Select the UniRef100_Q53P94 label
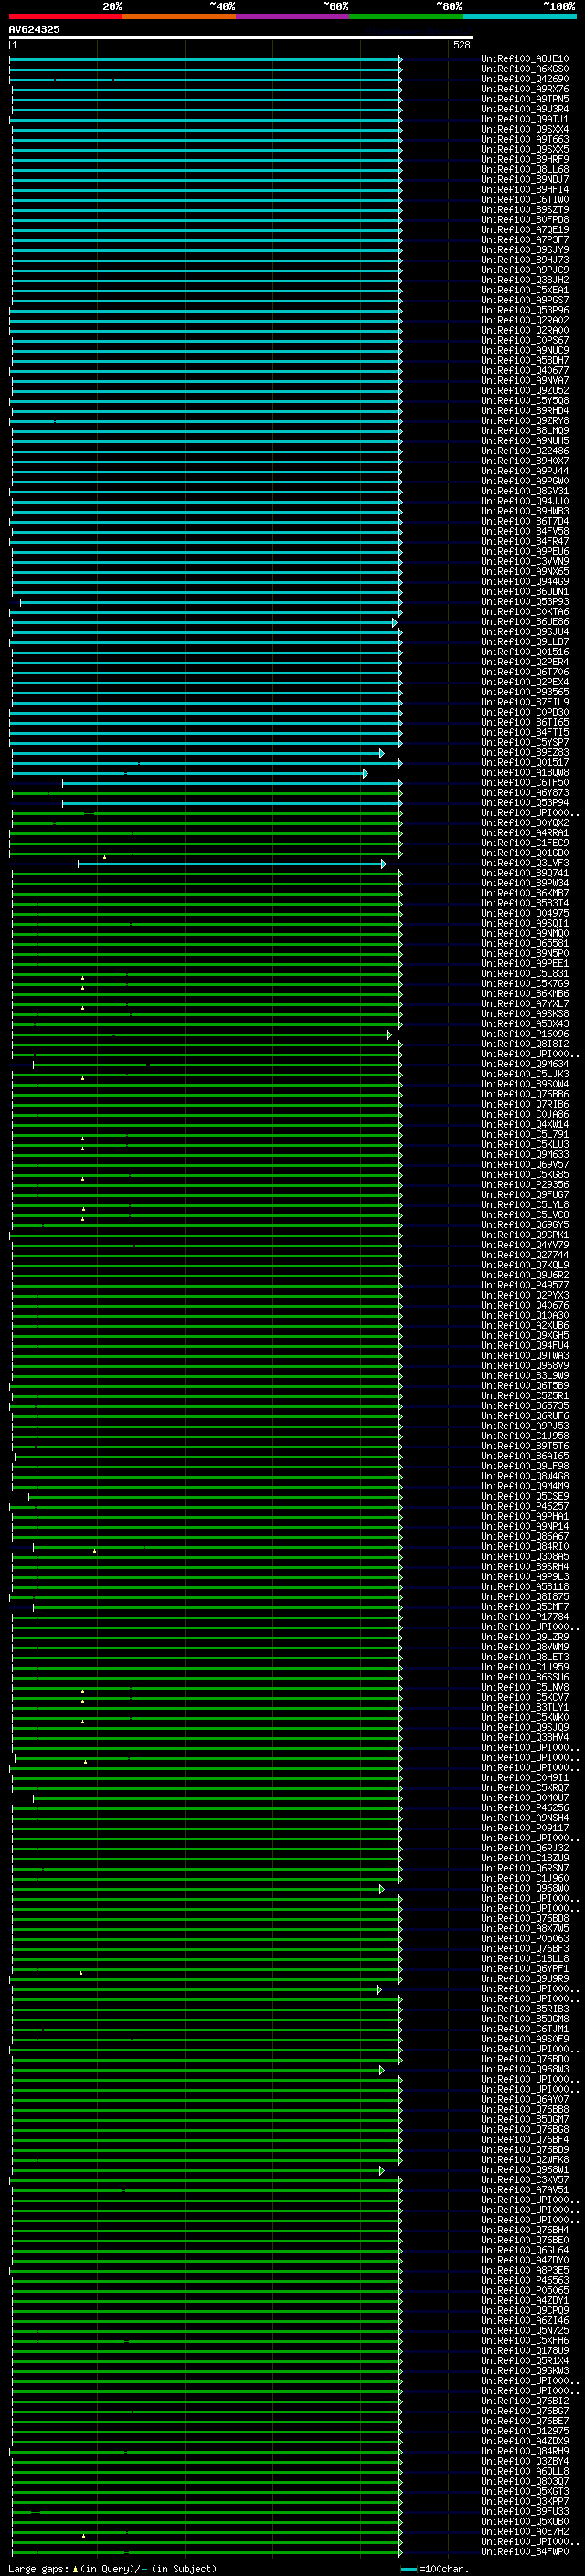The width and height of the screenshot is (585, 2576). pos(525,803)
